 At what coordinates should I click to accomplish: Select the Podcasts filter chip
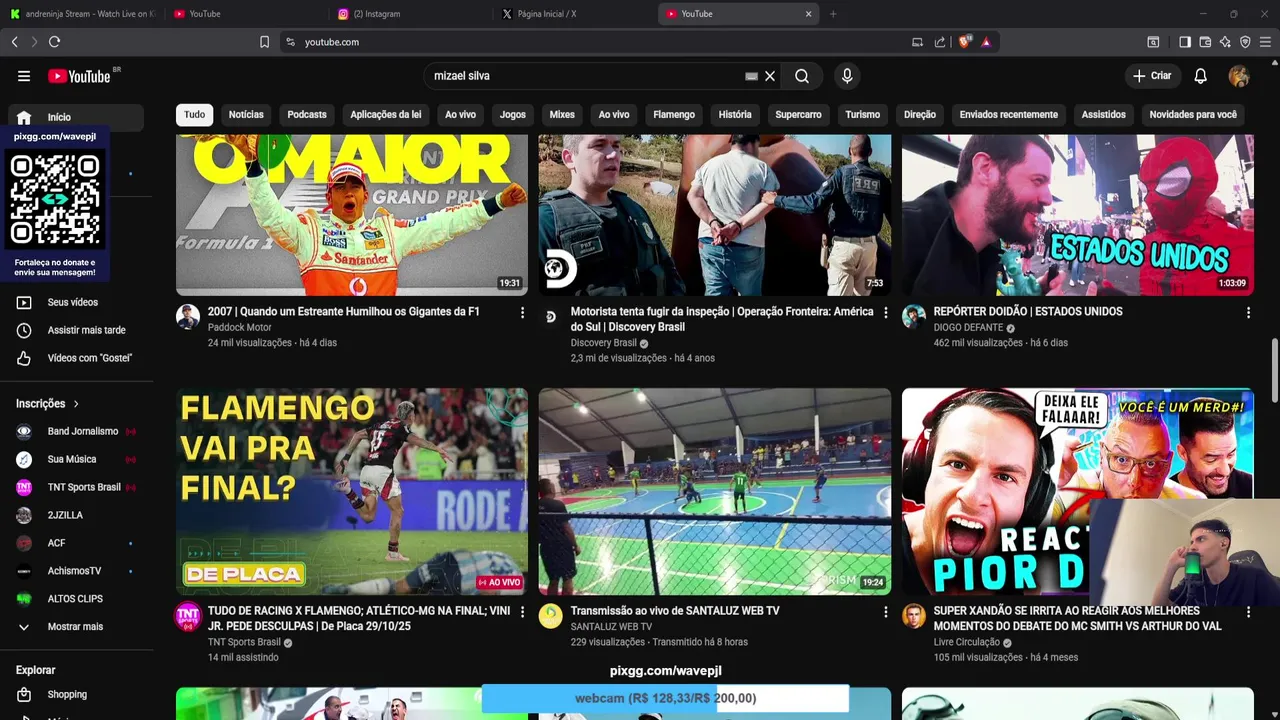307,115
